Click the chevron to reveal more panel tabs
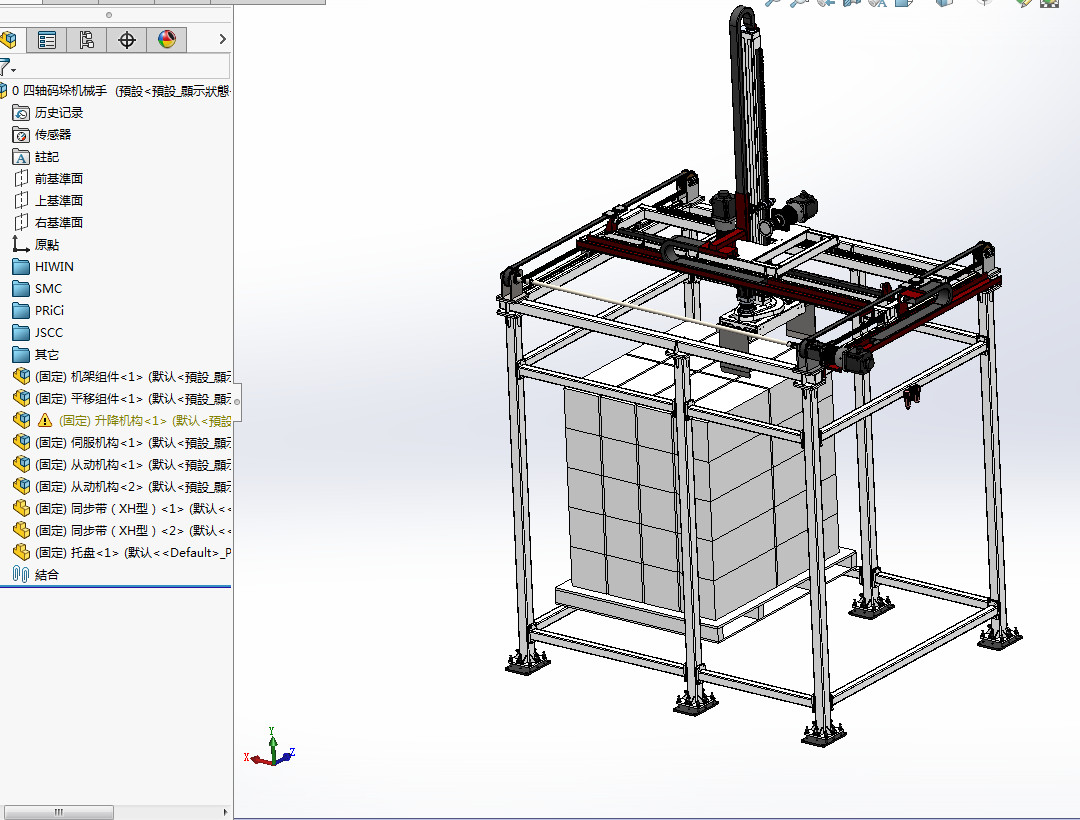Image resolution: width=1080 pixels, height=820 pixels. 223,40
